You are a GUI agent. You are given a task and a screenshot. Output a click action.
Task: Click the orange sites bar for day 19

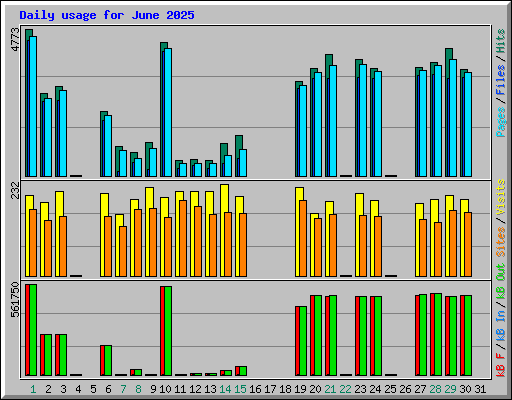[x=303, y=238]
